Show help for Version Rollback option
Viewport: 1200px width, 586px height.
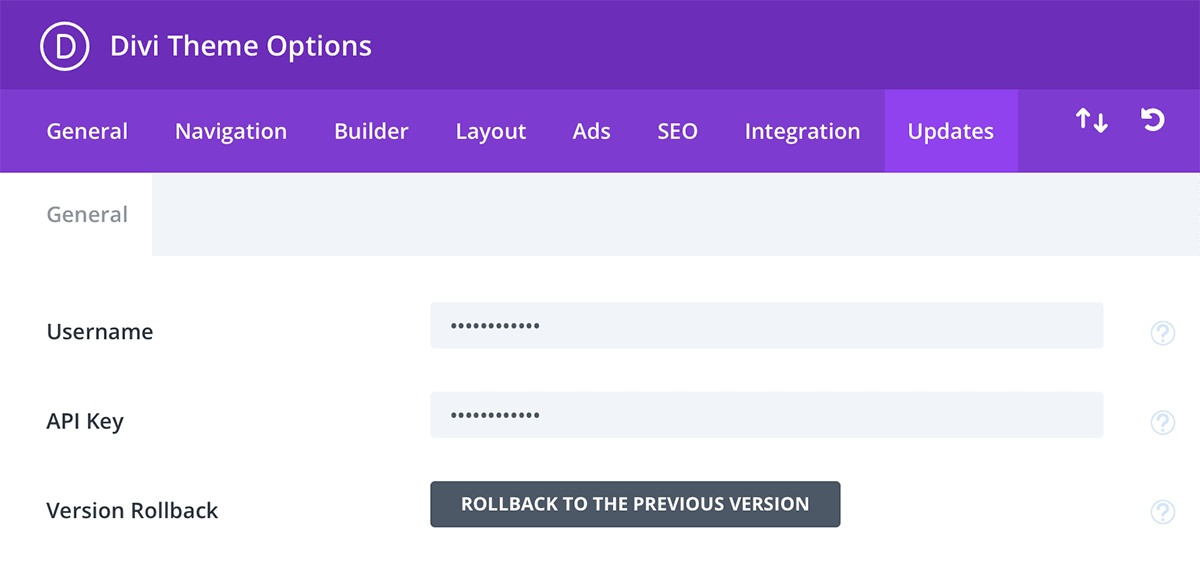point(1162,512)
